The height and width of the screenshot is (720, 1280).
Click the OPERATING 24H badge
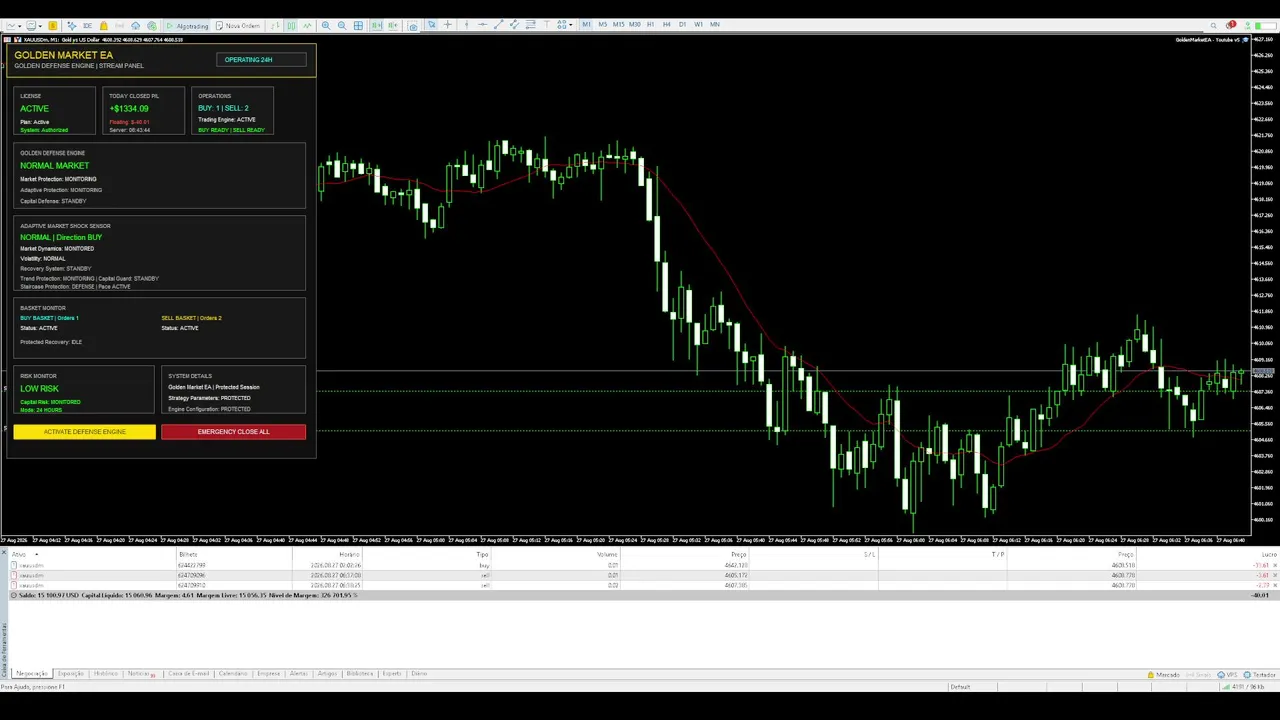(x=261, y=60)
